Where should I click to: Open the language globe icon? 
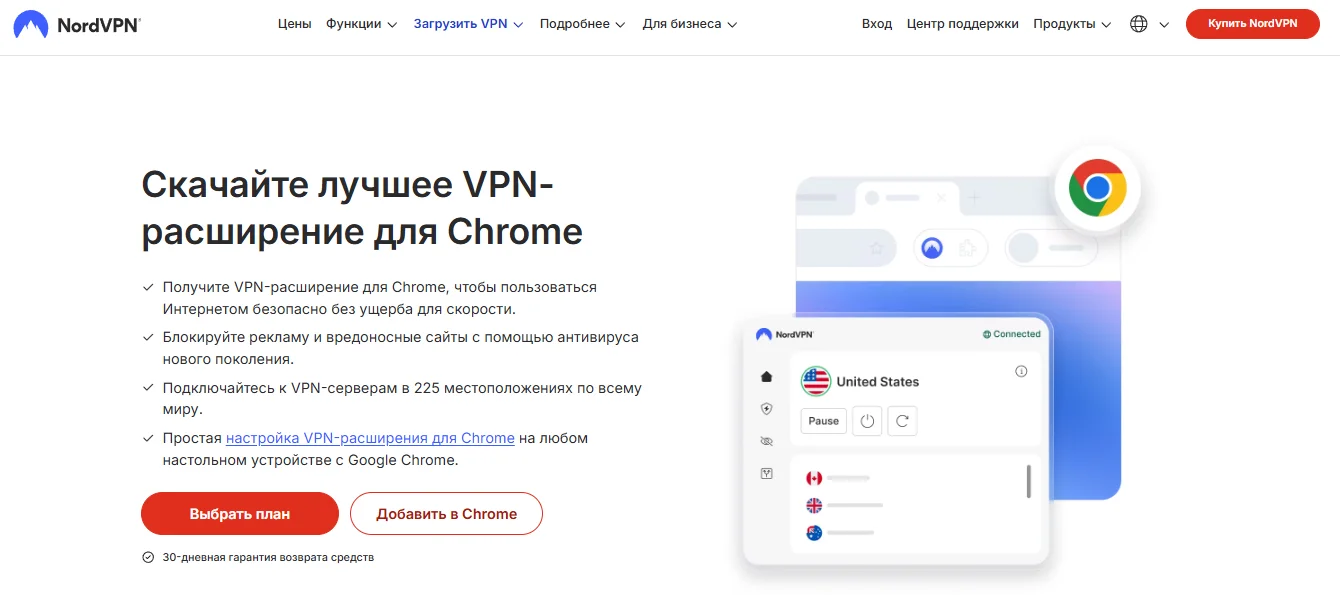click(1138, 24)
